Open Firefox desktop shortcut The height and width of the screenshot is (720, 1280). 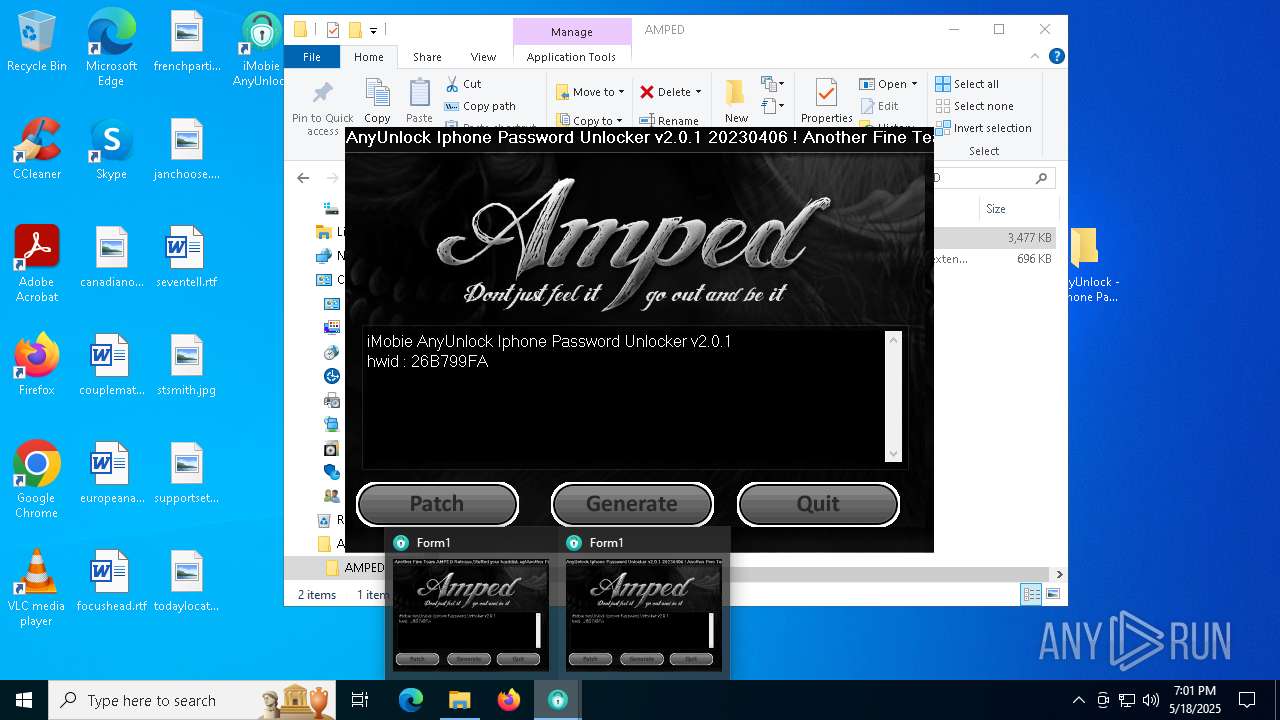tap(37, 365)
